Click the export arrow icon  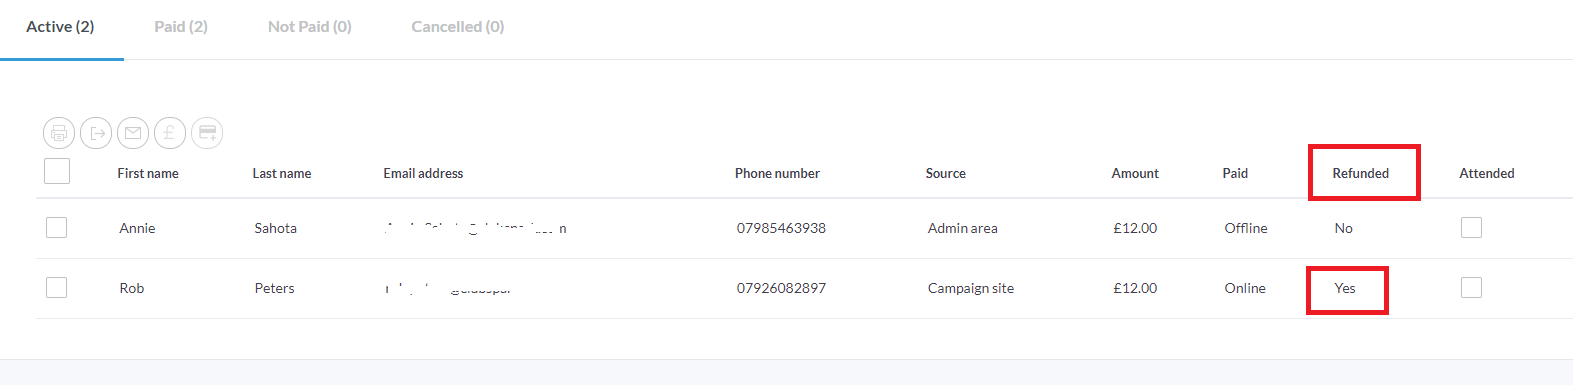pyautogui.click(x=96, y=133)
